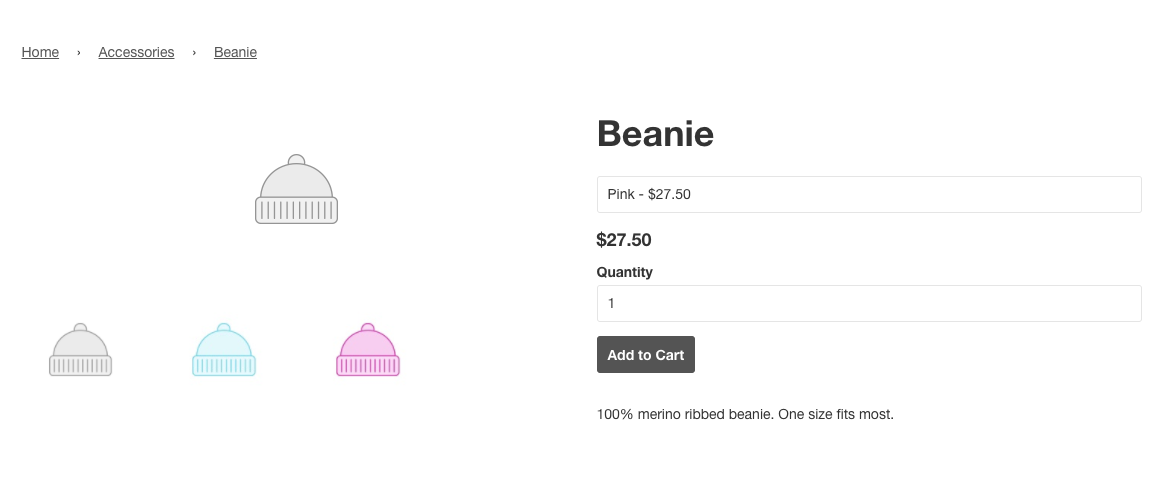Click the merino ribbed beanie description text
Image resolution: width=1174 pixels, height=491 pixels.
(745, 414)
